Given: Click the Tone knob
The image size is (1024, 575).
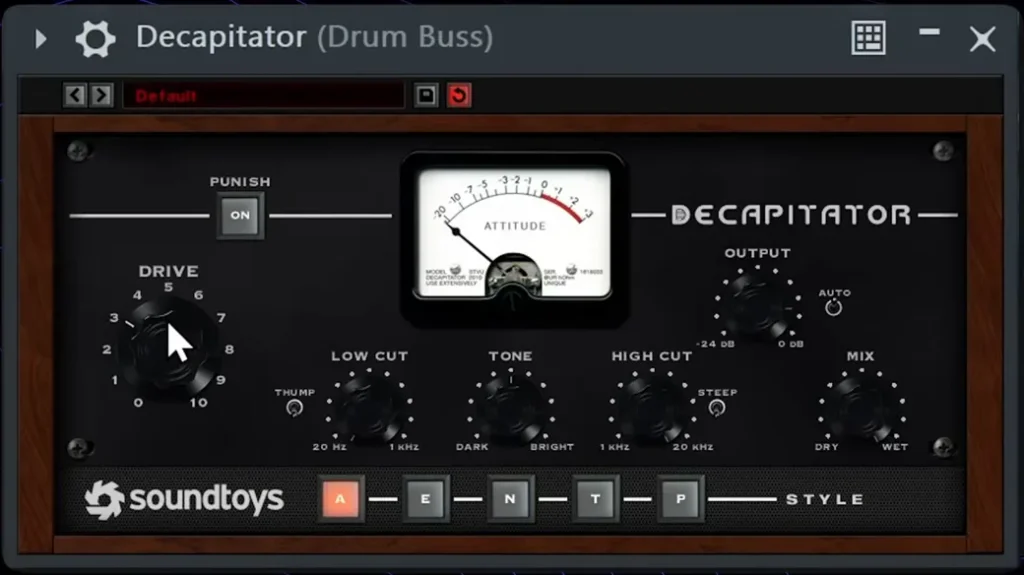Looking at the screenshot, I should coord(511,410).
